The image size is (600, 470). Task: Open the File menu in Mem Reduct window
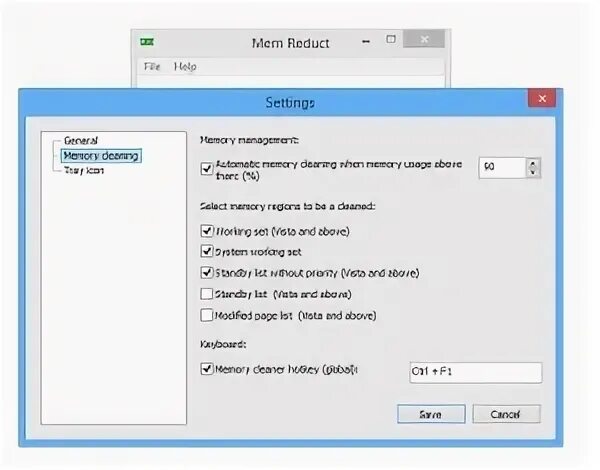(152, 67)
